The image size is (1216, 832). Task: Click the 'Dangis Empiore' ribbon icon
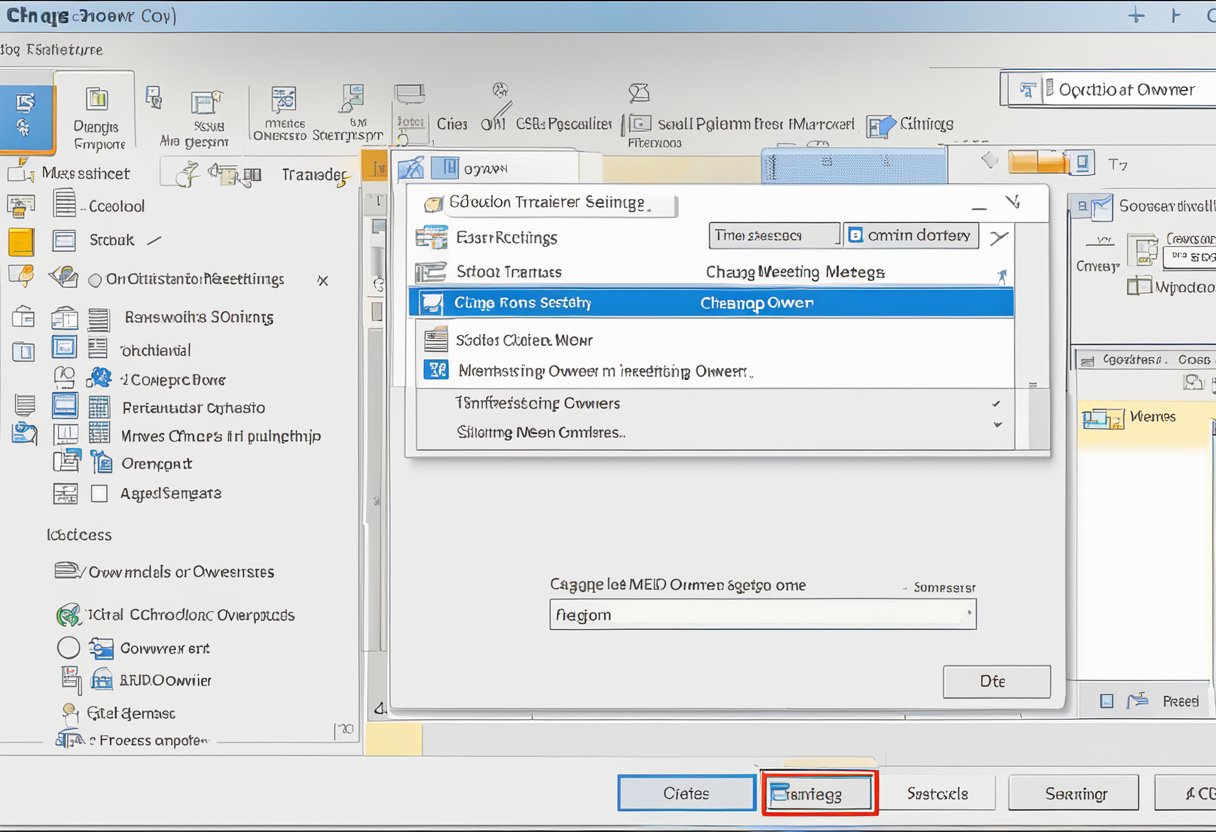97,100
